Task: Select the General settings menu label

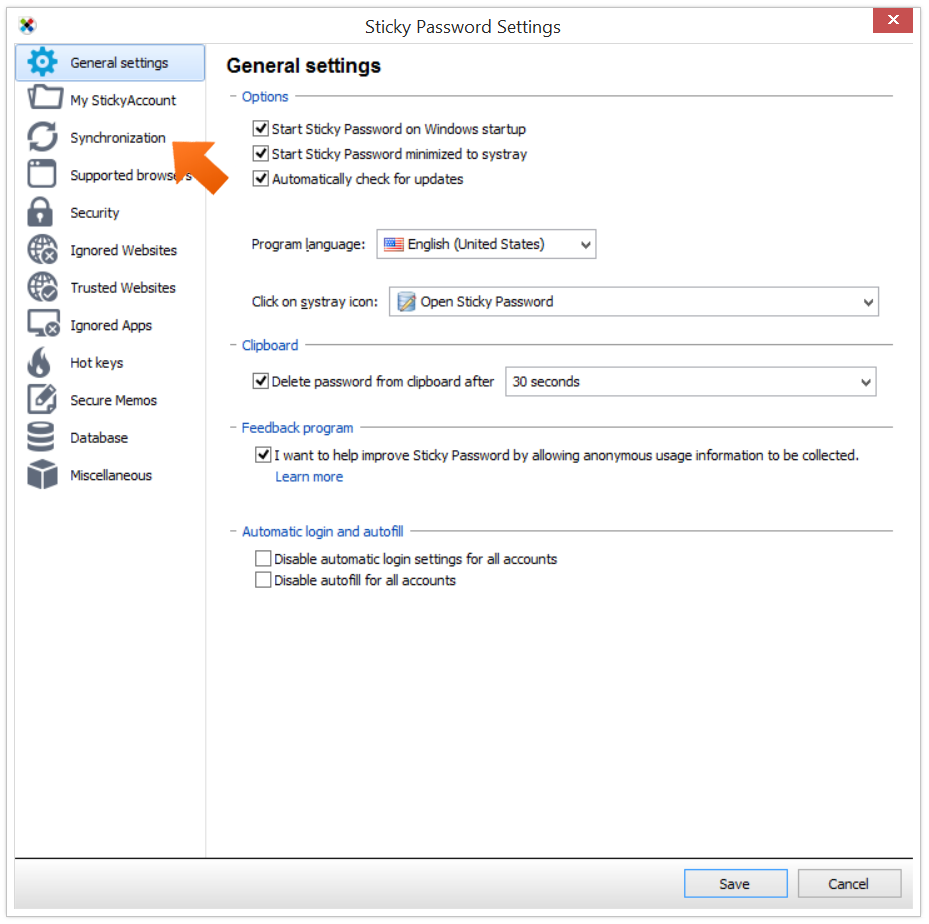Action: coord(119,63)
